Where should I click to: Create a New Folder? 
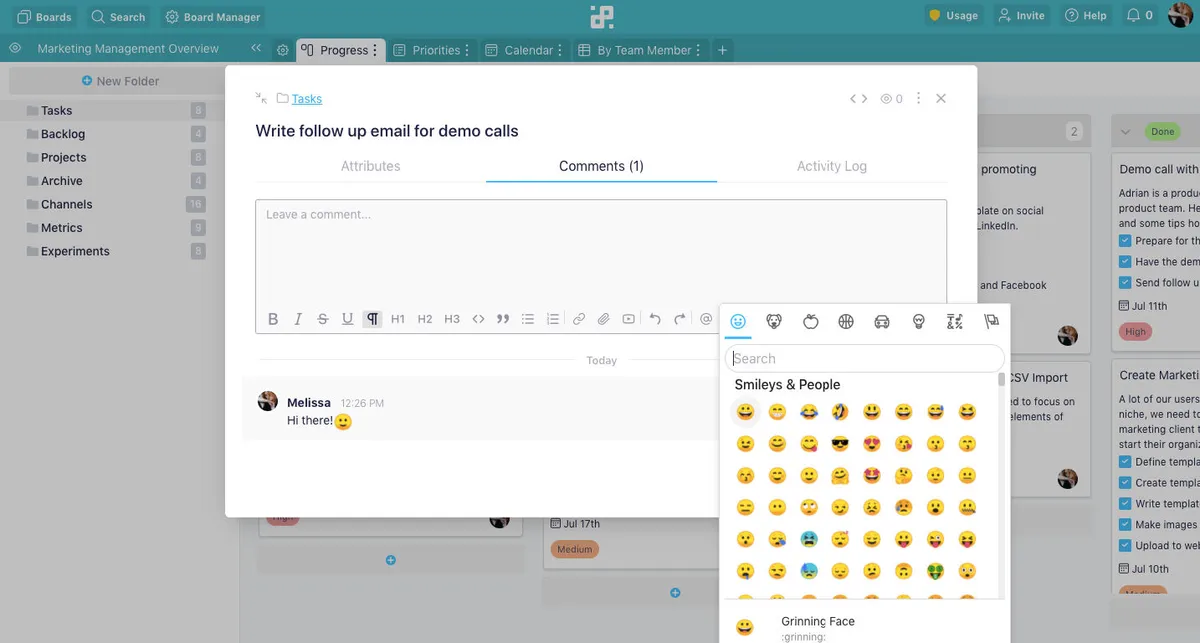tap(120, 81)
